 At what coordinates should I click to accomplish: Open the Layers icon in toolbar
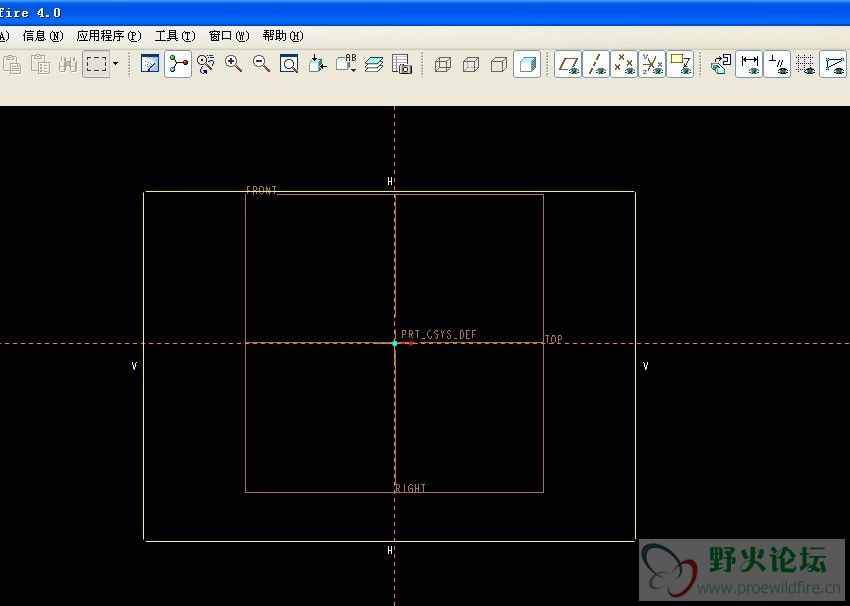click(374, 64)
